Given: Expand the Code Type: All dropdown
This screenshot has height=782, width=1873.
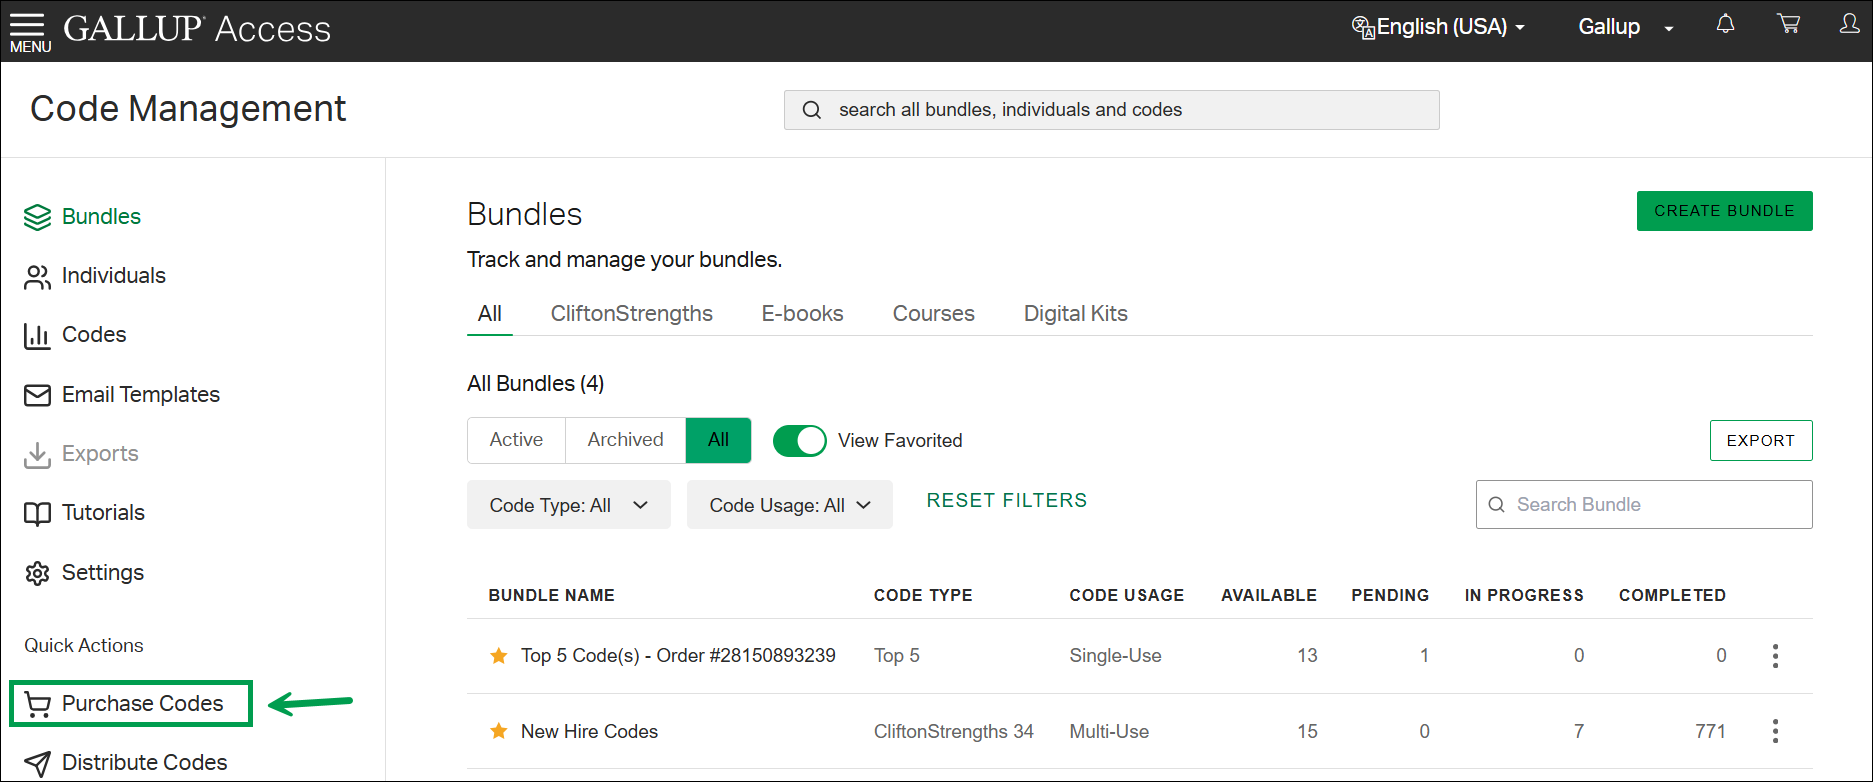Looking at the screenshot, I should 569,505.
